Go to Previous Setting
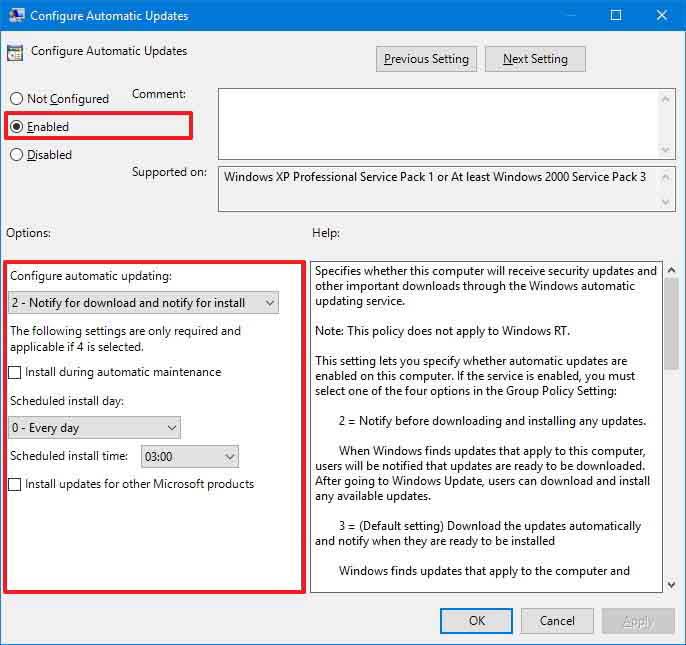The height and width of the screenshot is (645, 686). tap(426, 59)
